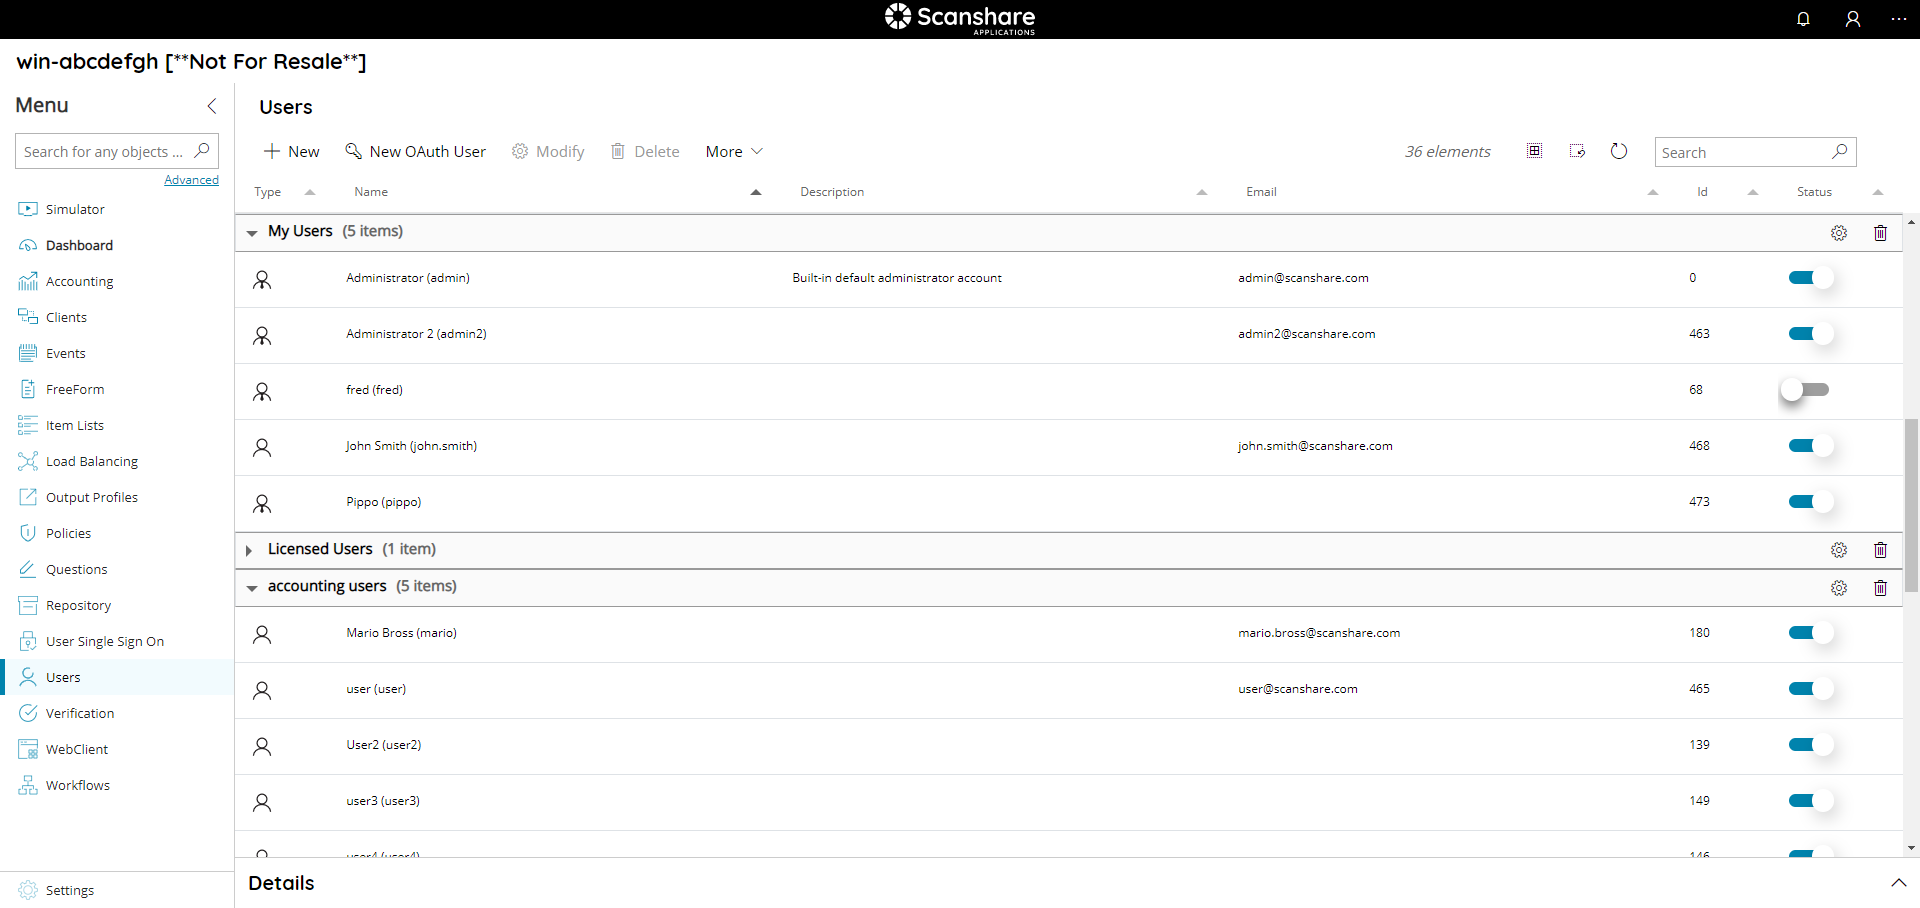
Task: Collapse the My Users group
Action: 252,233
